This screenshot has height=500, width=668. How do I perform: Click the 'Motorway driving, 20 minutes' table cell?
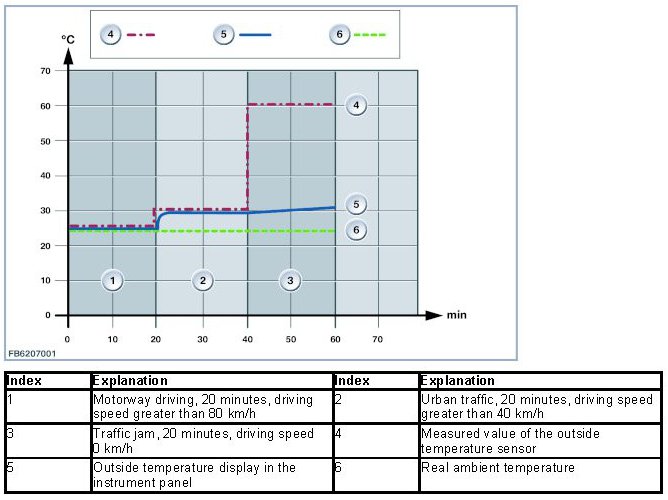click(210, 406)
